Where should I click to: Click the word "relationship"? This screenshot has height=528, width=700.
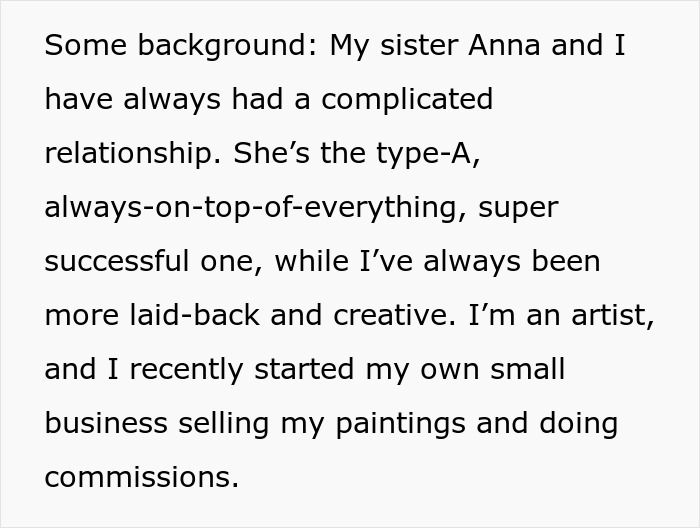tap(133, 154)
